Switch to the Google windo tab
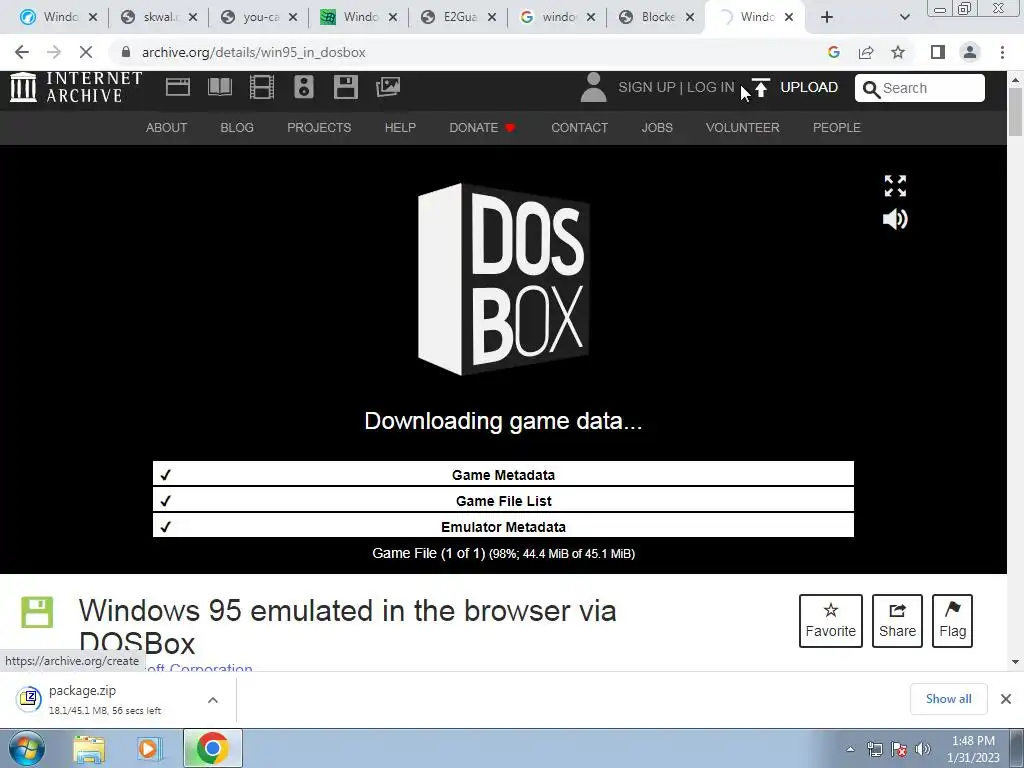The width and height of the screenshot is (1024, 768). (x=558, y=17)
